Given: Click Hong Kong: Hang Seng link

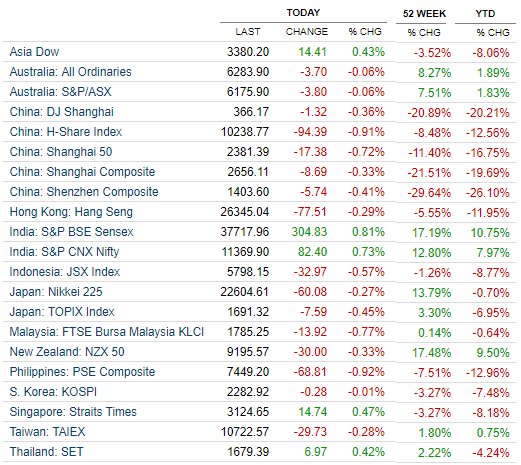Looking at the screenshot, I should [x=71, y=212].
